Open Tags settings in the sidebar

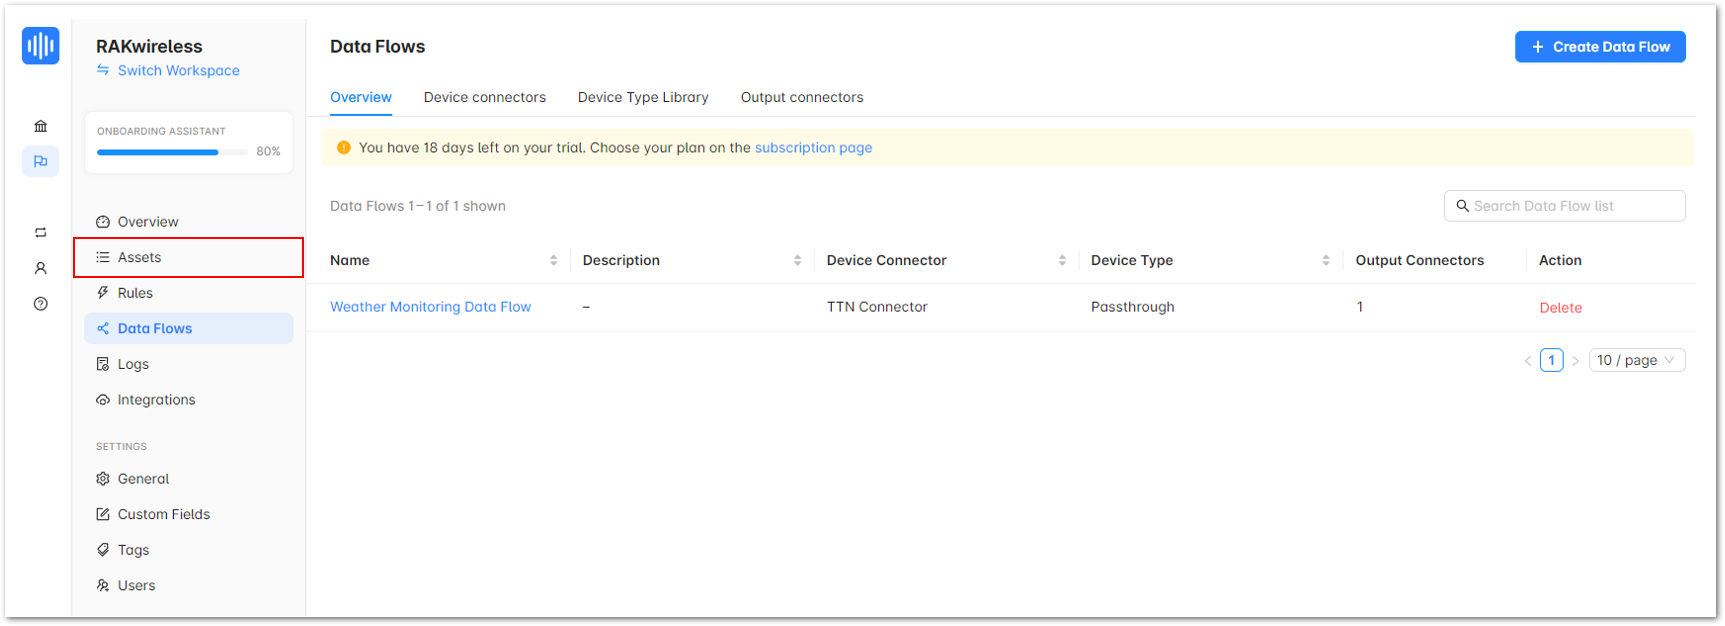[189, 550]
